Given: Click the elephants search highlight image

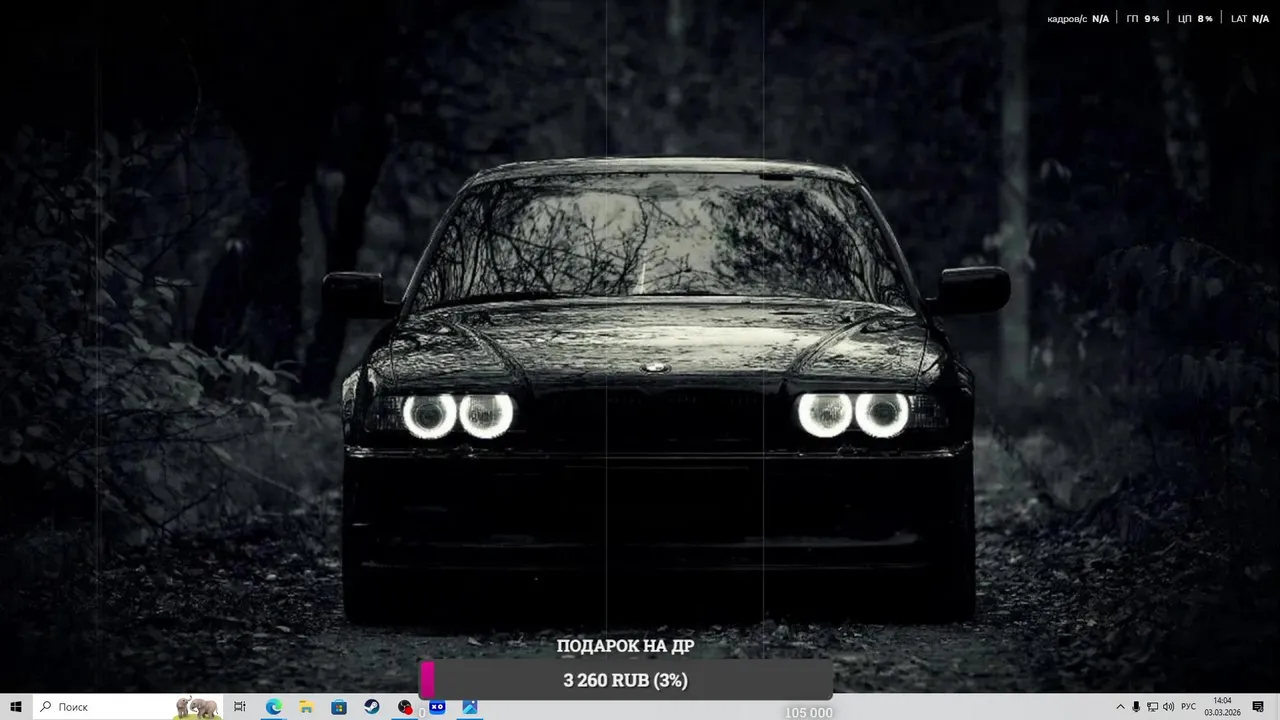Looking at the screenshot, I should [x=198, y=707].
